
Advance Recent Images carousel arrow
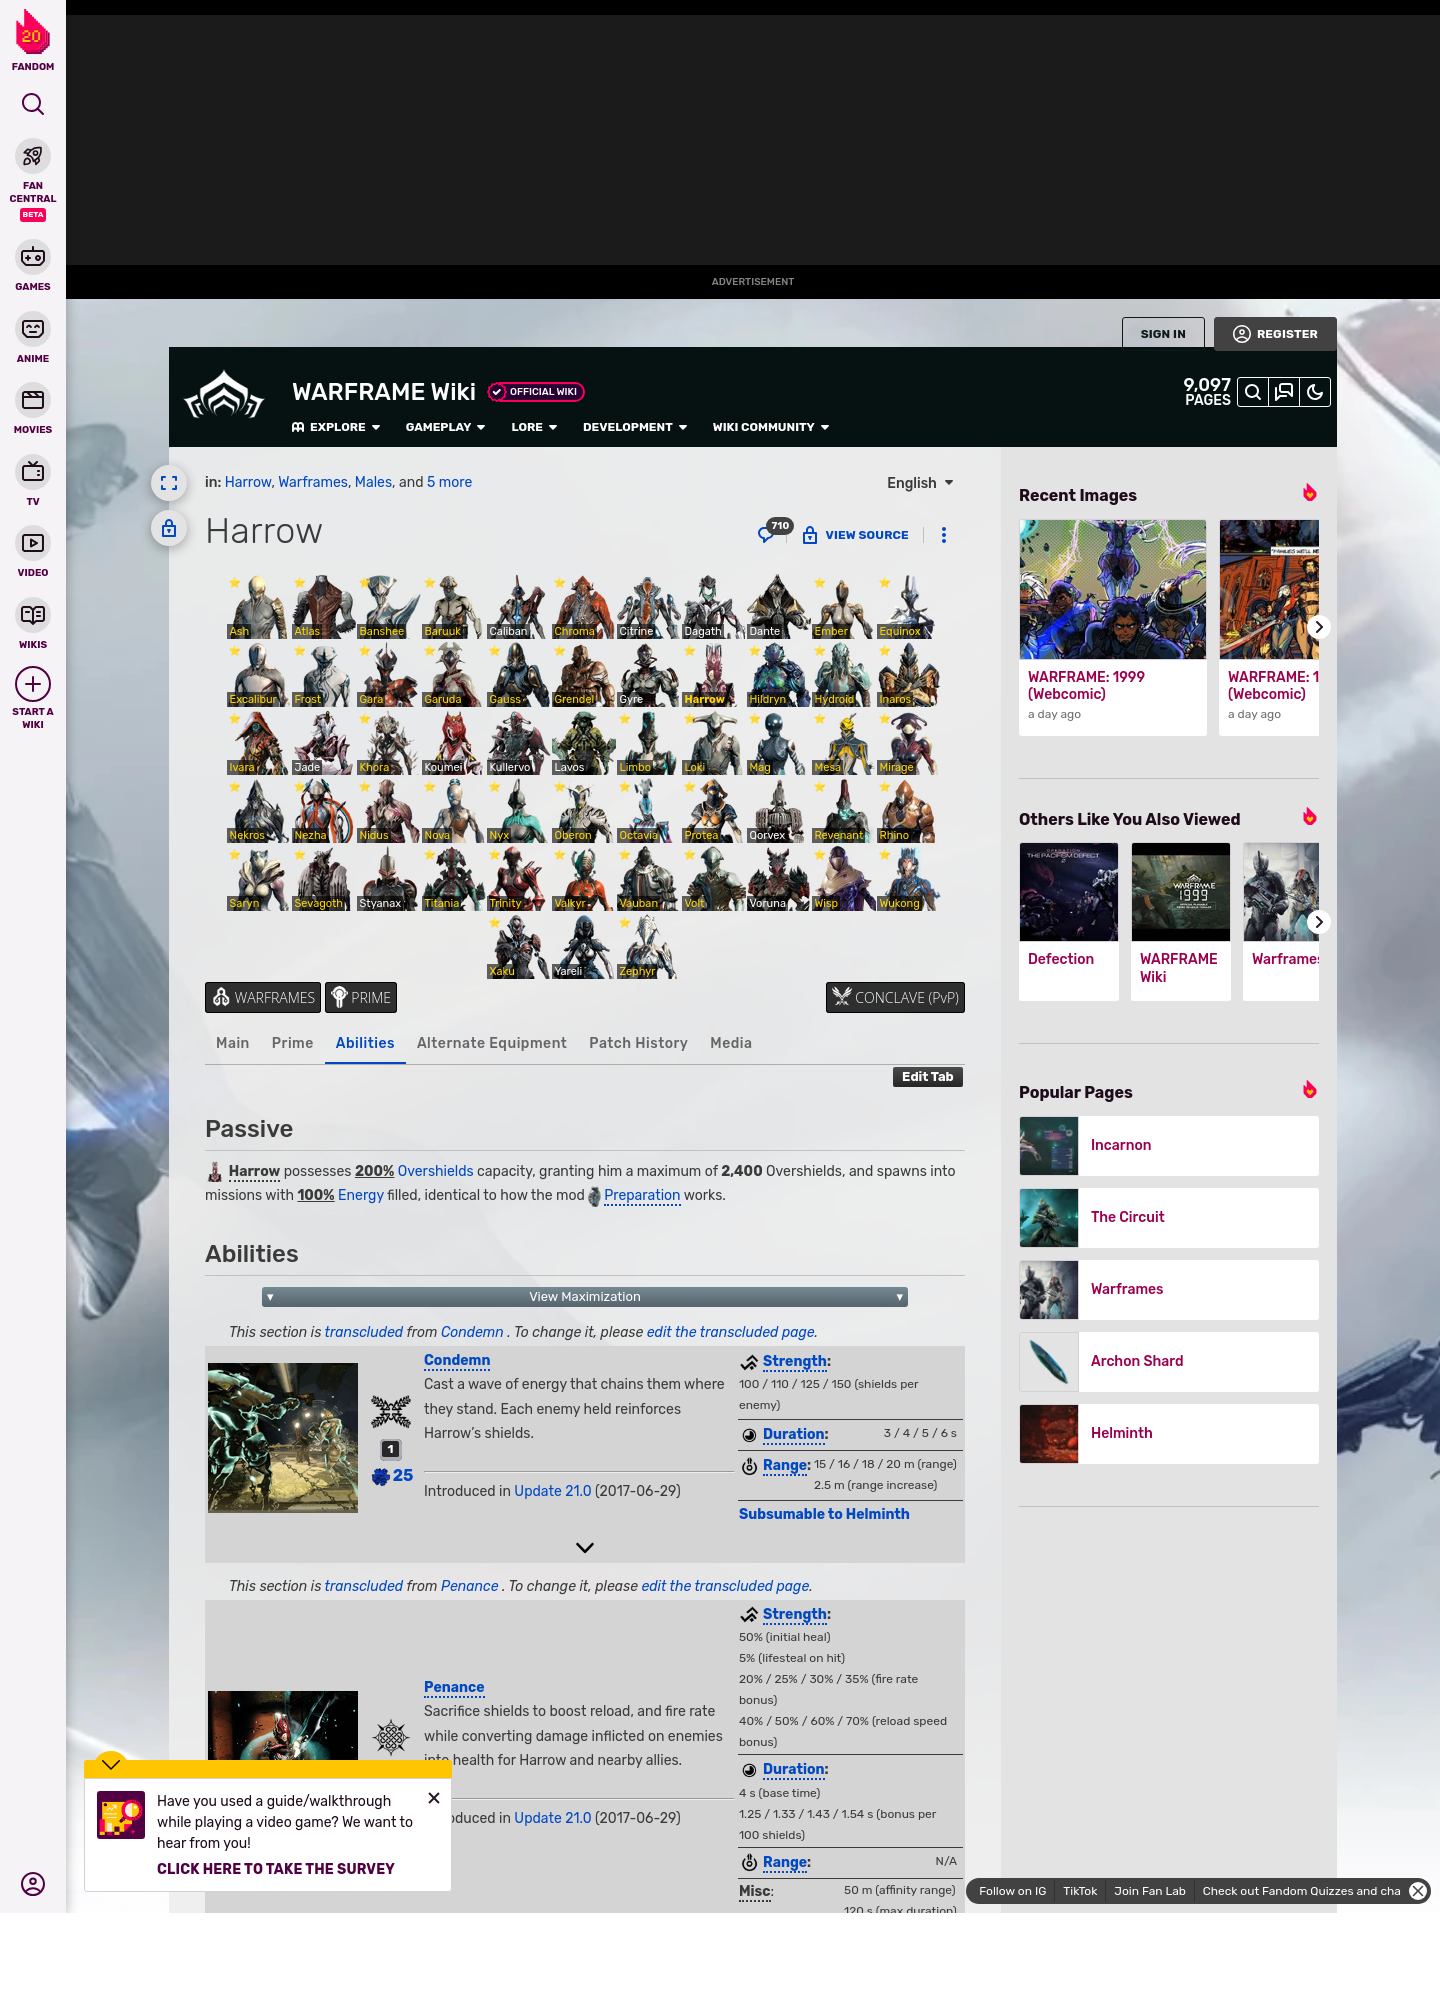click(1319, 627)
